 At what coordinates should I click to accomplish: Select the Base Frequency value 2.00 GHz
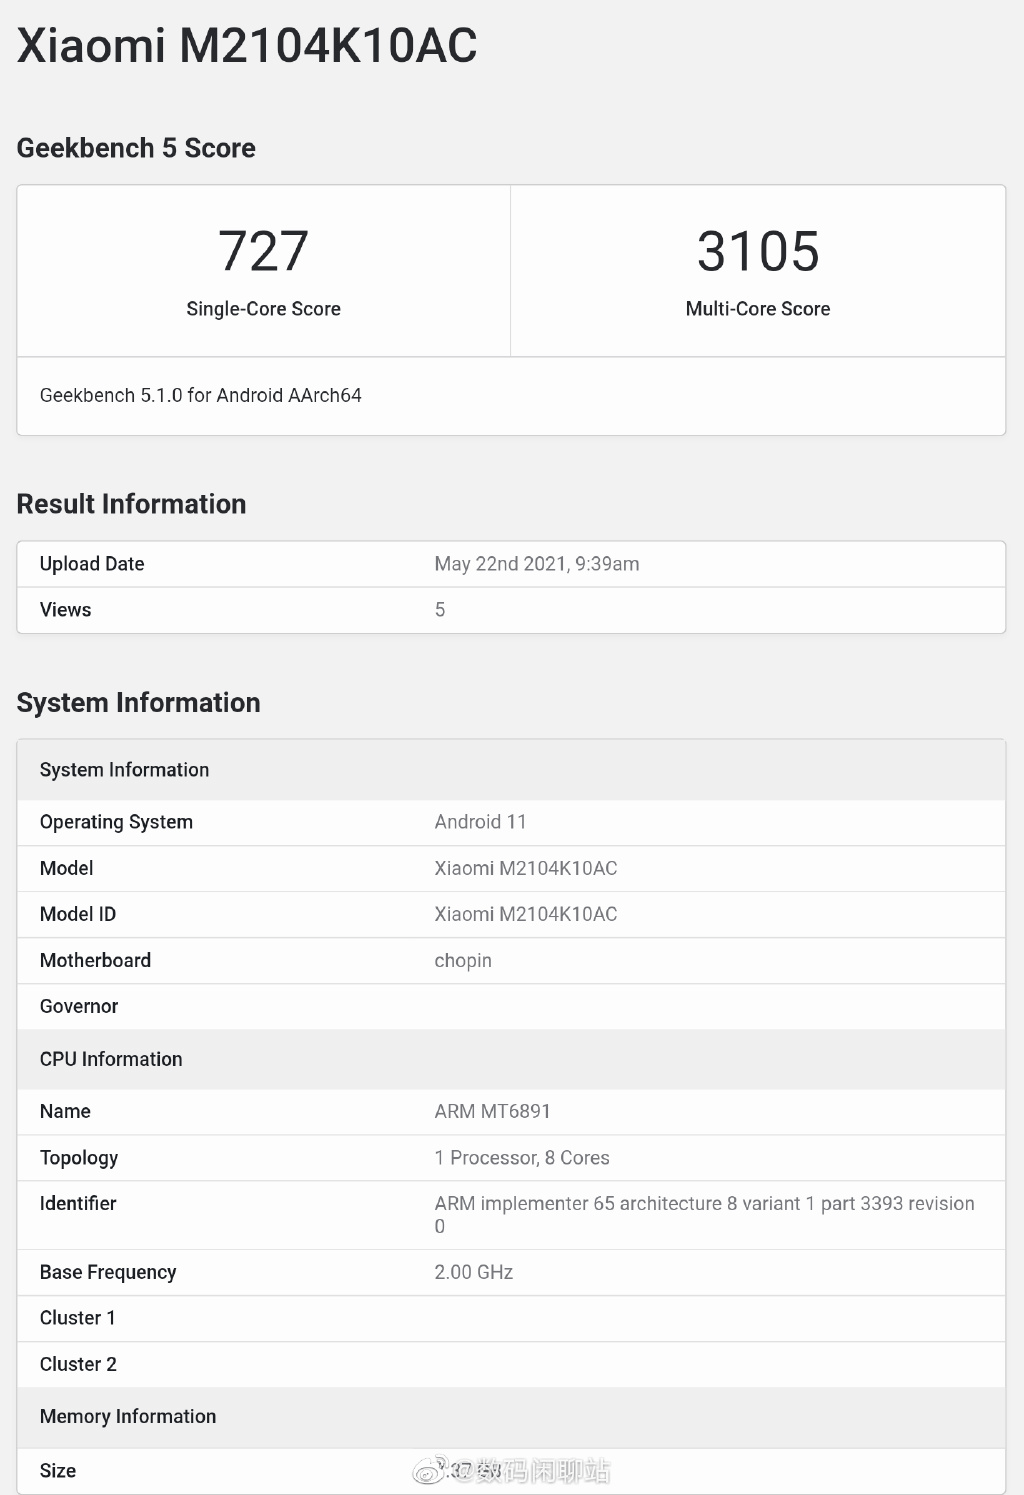click(473, 1272)
